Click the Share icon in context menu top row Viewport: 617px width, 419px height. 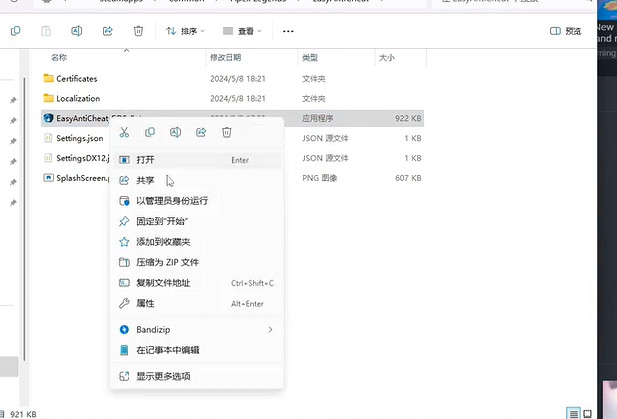pos(201,132)
